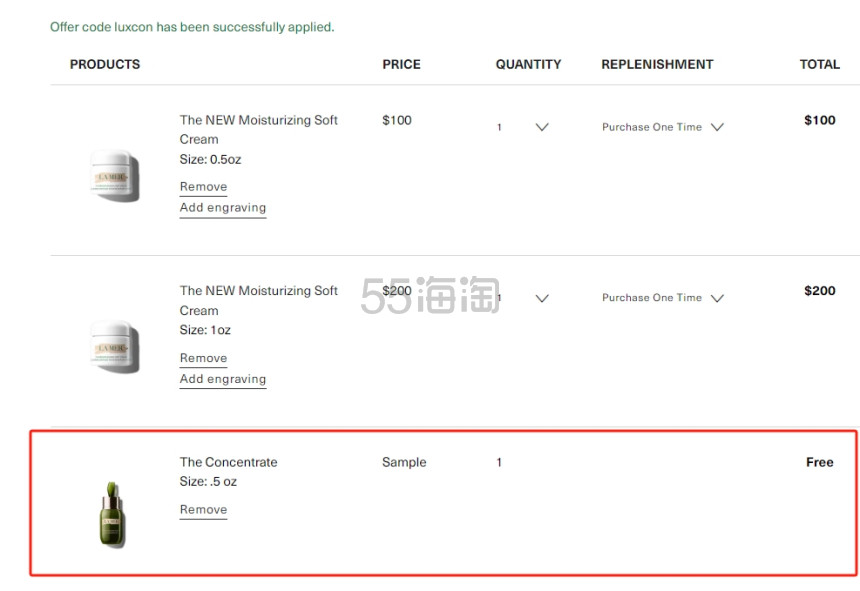
Task: Expand replenishment option for 0.5oz cream
Action: pos(661,127)
